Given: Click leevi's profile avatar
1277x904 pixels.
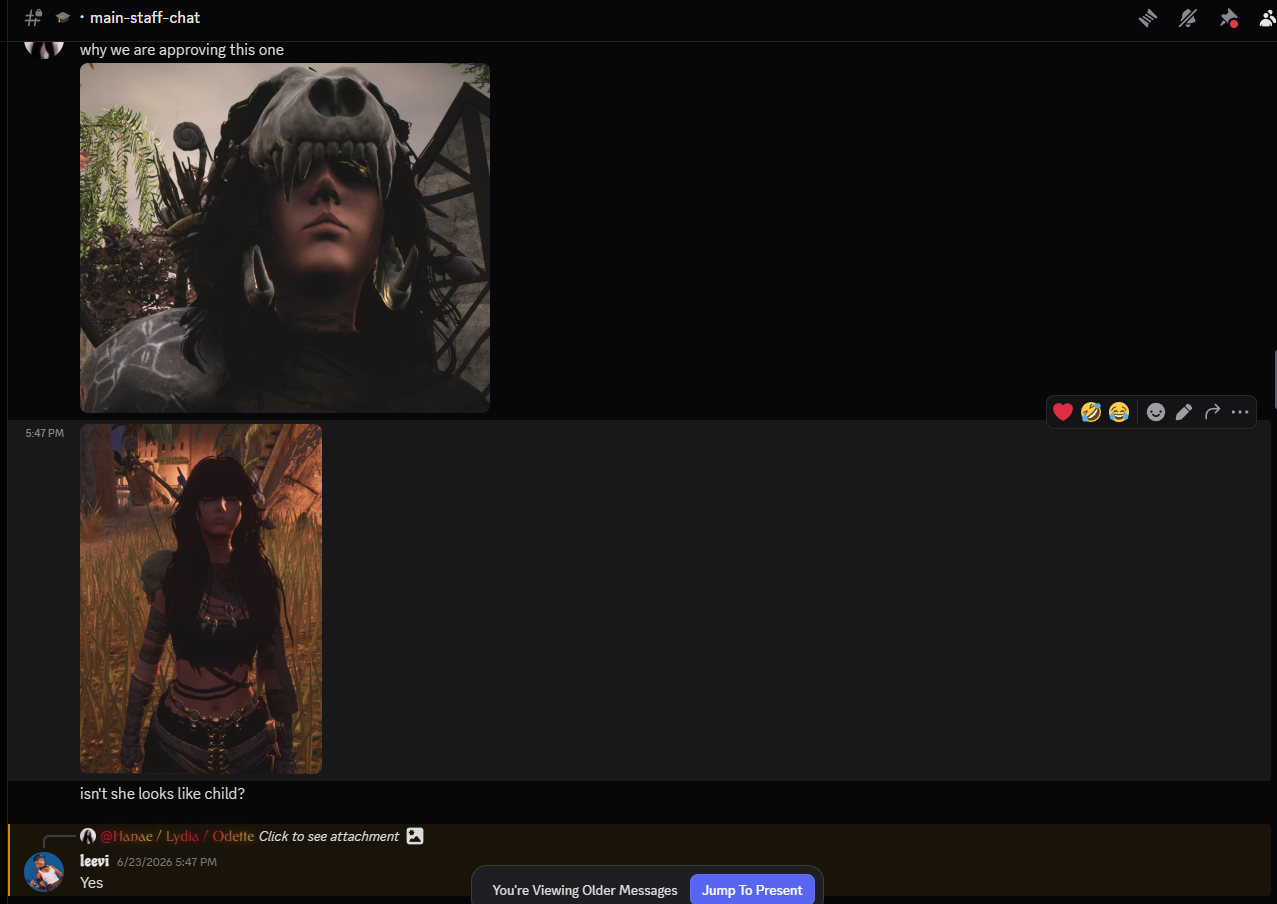Looking at the screenshot, I should 44,872.
